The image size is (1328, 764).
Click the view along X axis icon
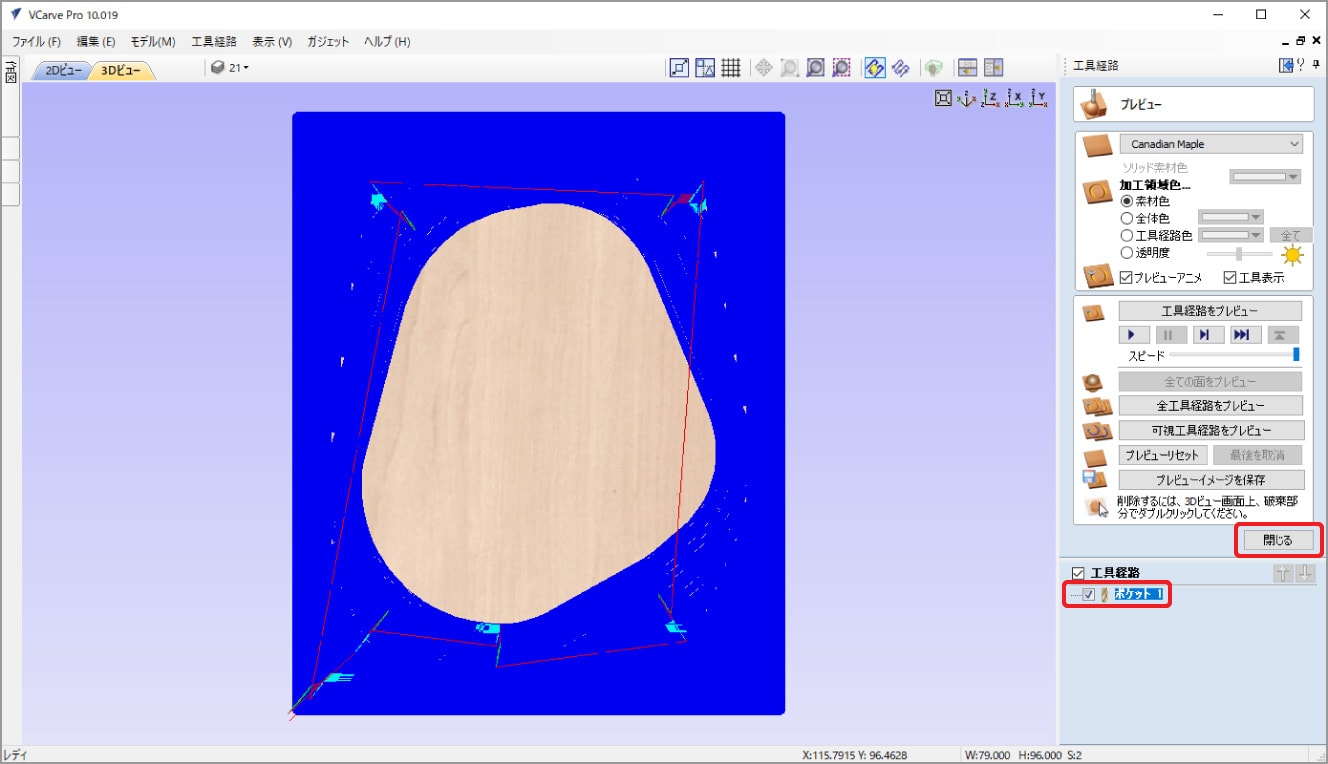pos(1015,98)
